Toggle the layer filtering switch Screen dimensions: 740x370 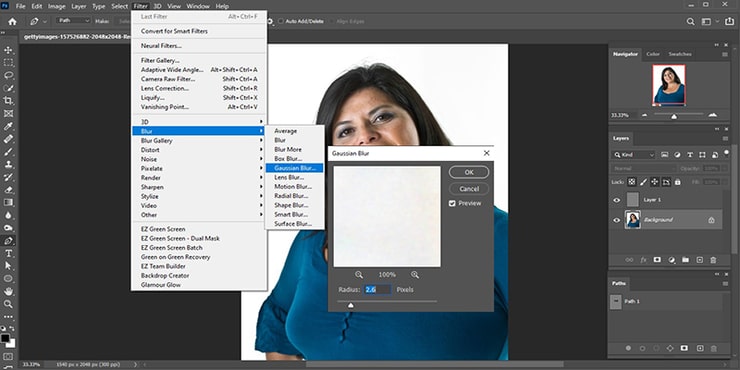click(726, 152)
